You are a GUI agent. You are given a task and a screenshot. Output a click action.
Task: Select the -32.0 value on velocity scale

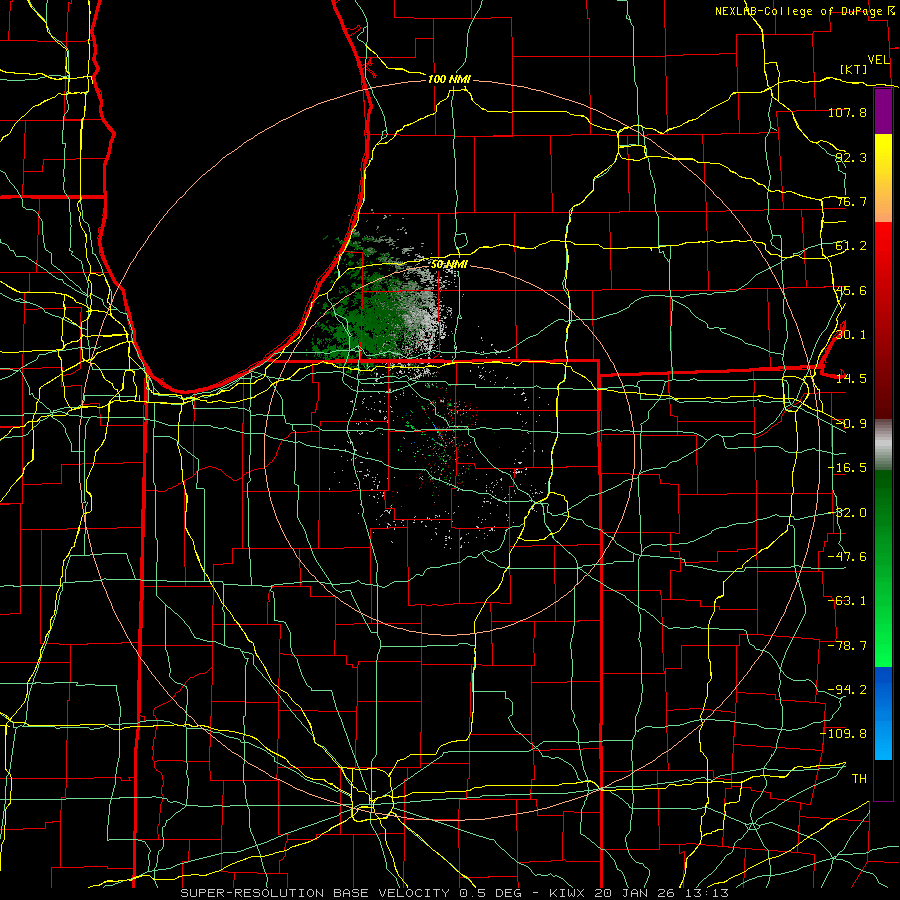tap(847, 513)
